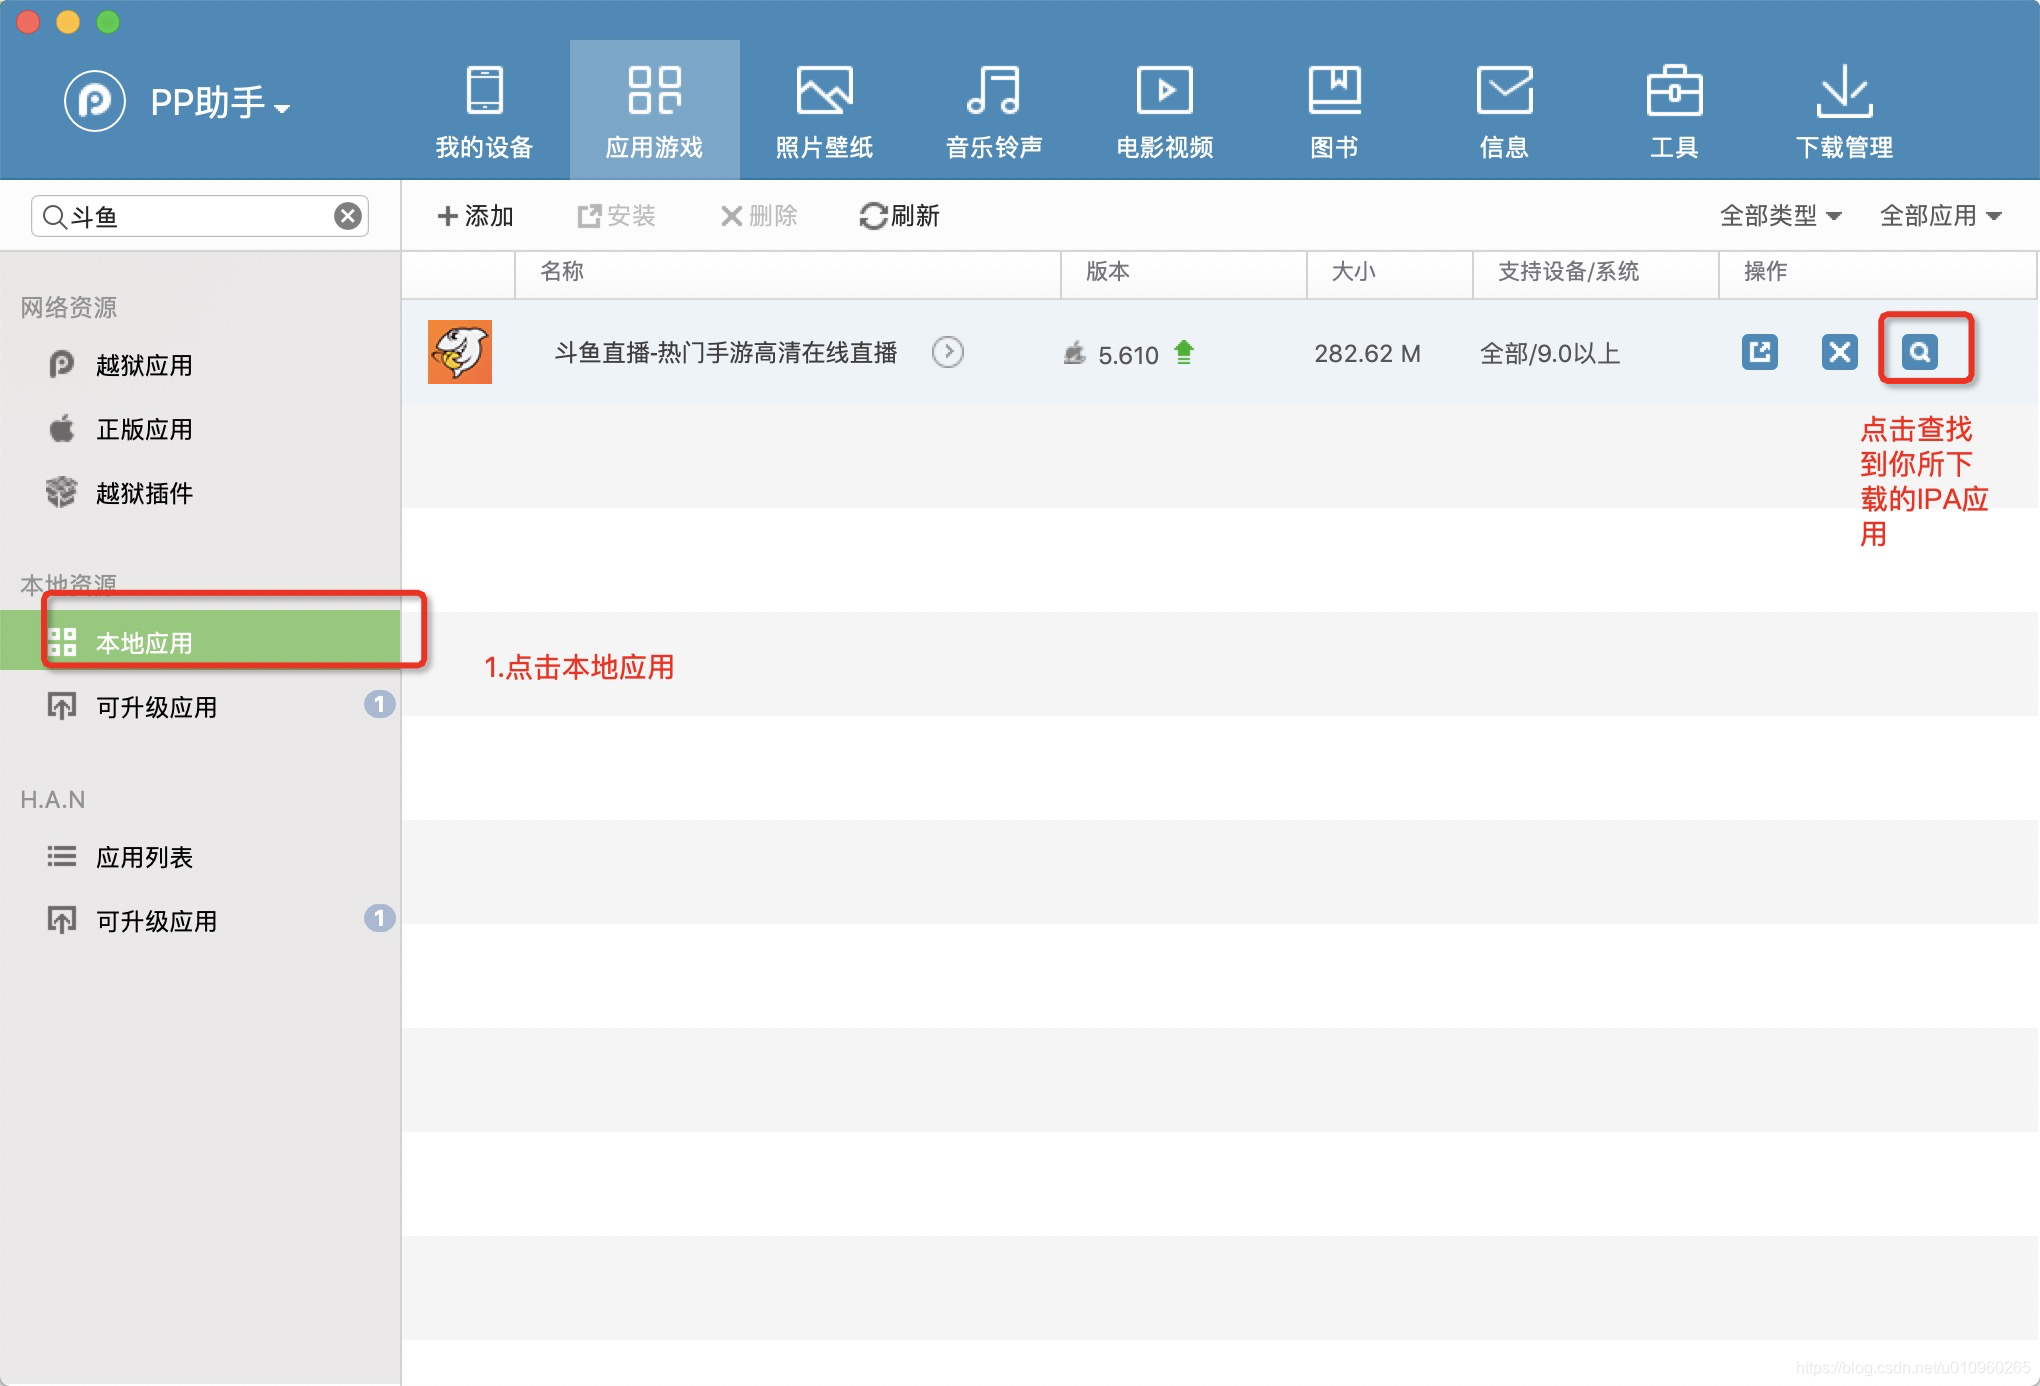
Task: Click badge 1 on 本地资源 可升级应用
Action: coord(379,705)
